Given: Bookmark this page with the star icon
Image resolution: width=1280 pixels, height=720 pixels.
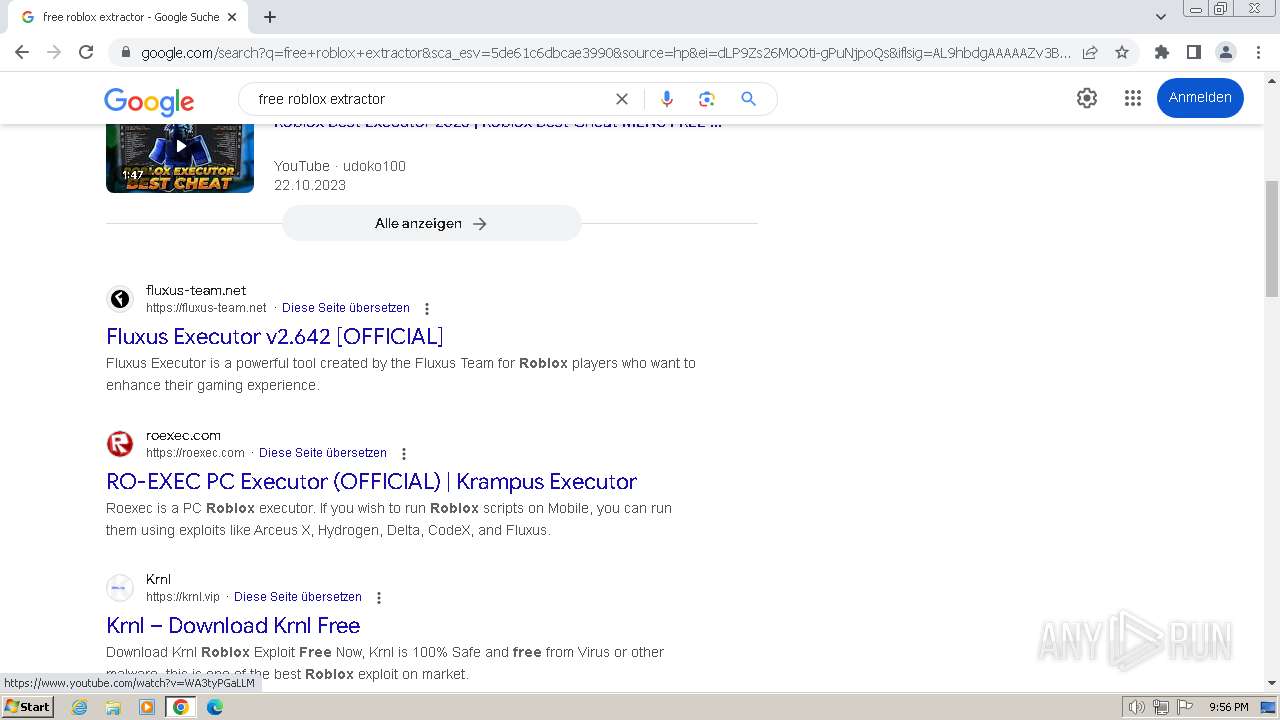Looking at the screenshot, I should point(1122,52).
